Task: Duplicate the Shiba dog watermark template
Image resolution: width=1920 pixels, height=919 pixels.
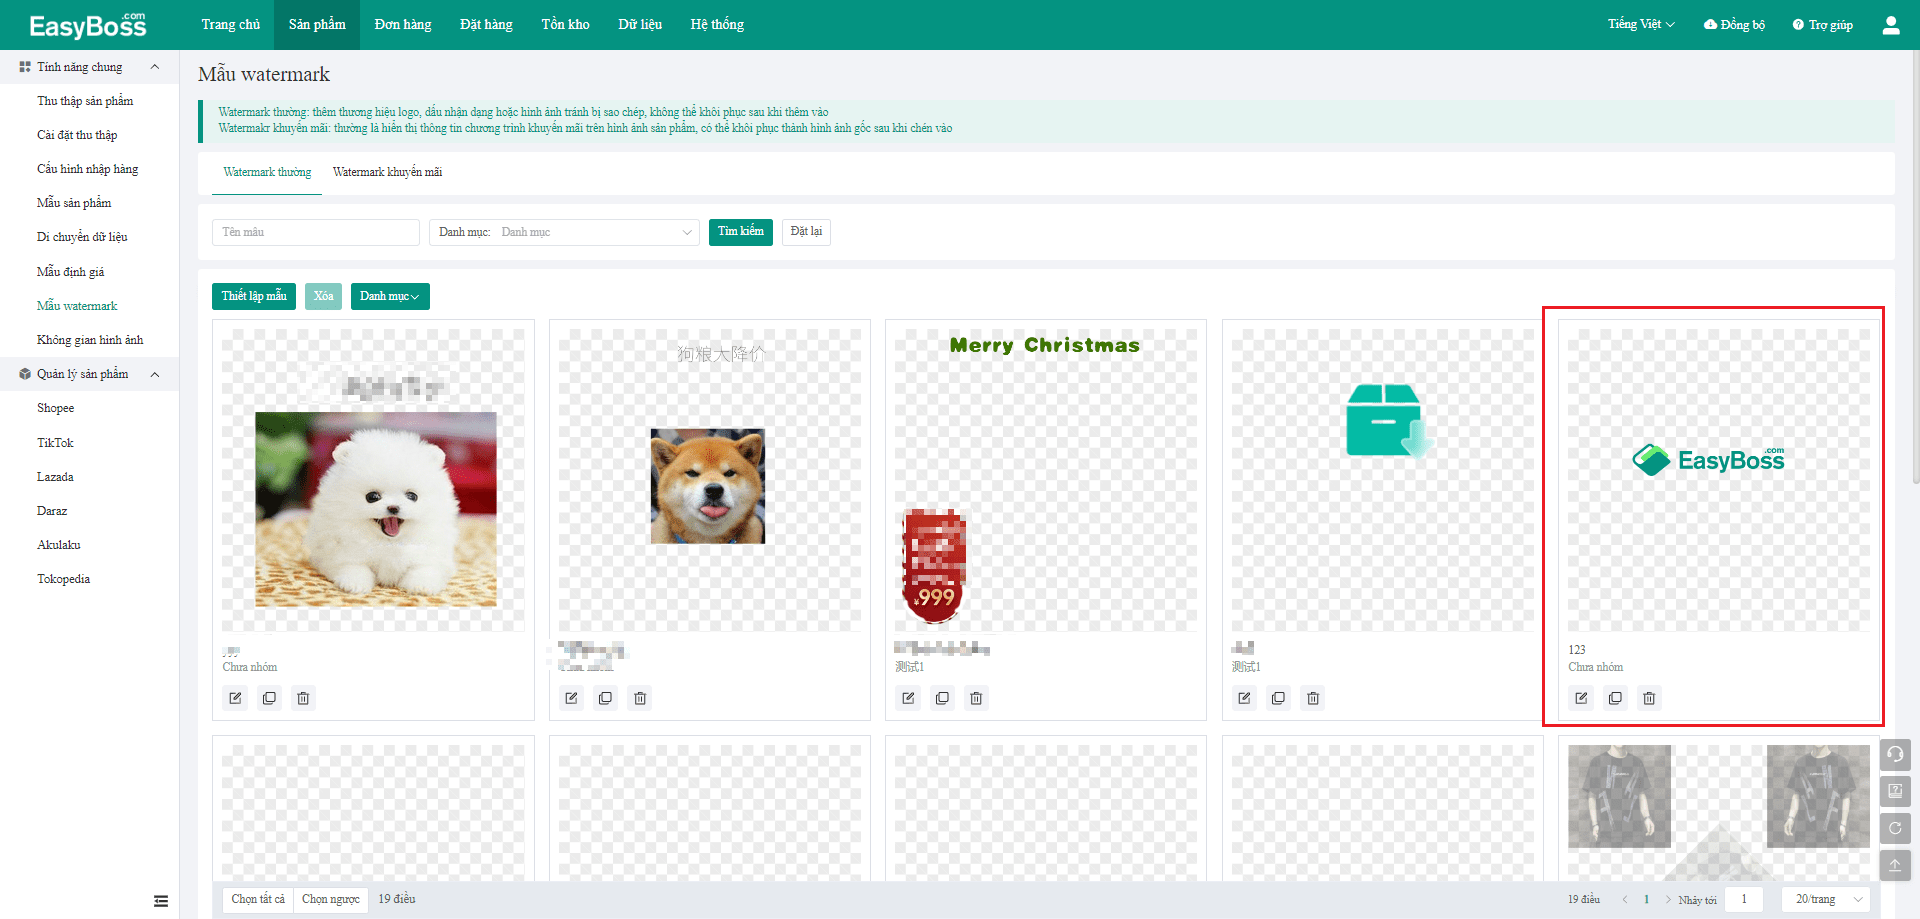Action: coord(605,698)
